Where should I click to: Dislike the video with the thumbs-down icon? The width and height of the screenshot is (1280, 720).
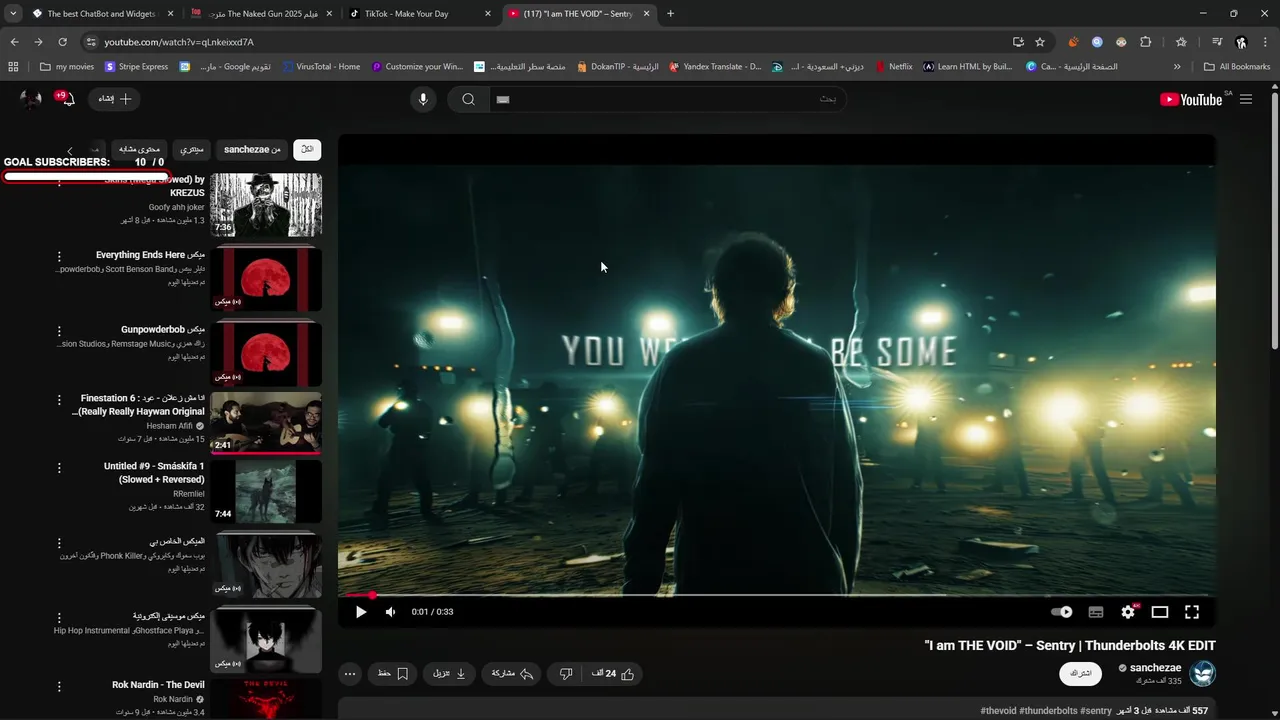565,674
